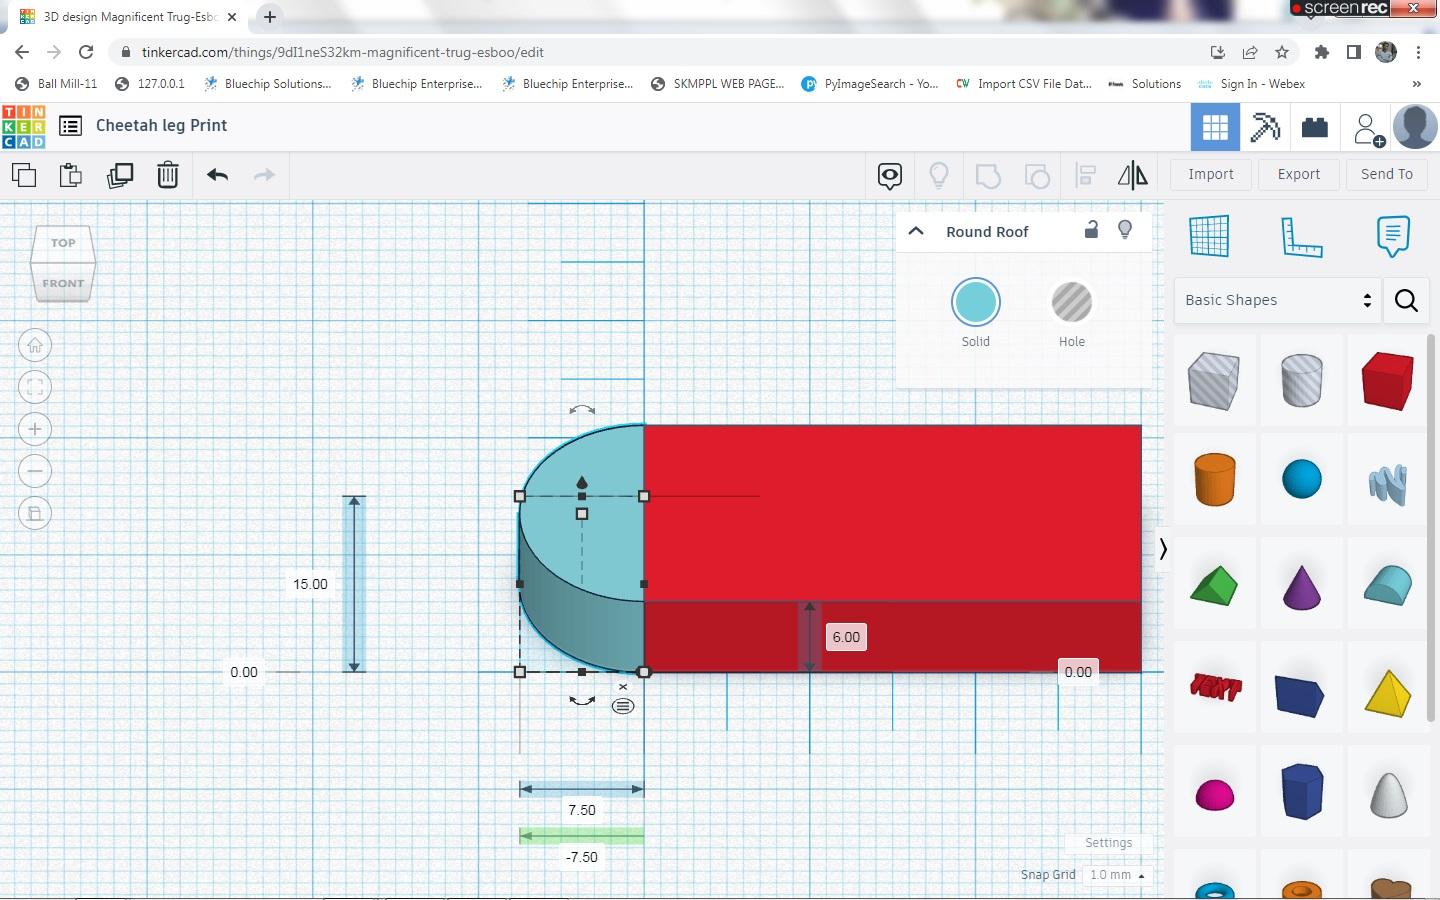Viewport: 1440px width, 900px height.
Task: Click the Mirror tool icon
Action: [1133, 176]
